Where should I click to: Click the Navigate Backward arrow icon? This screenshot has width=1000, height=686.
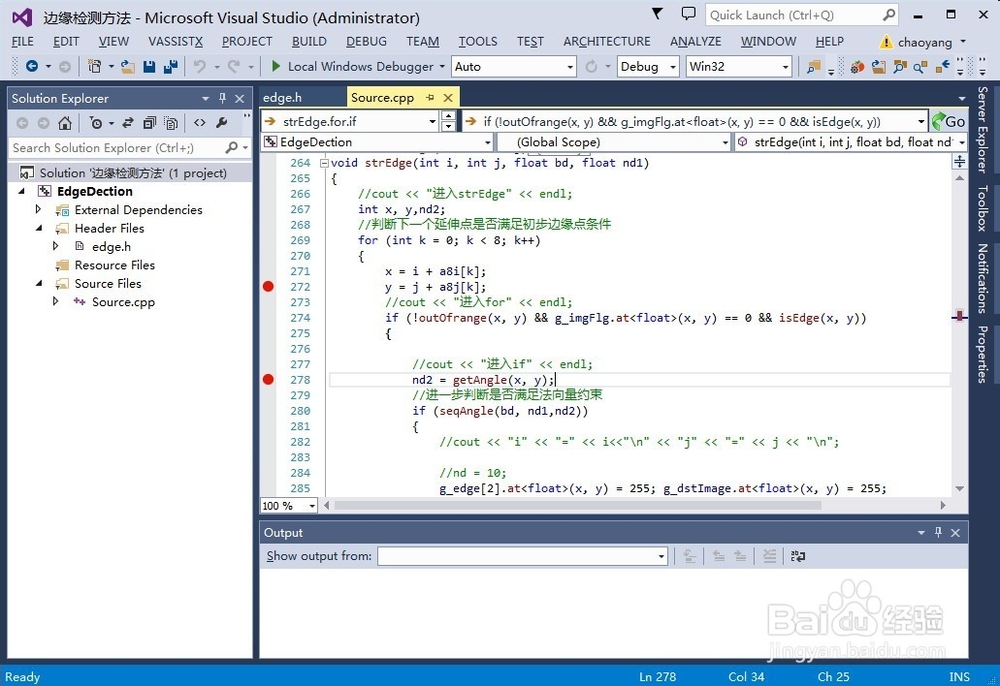coord(31,66)
